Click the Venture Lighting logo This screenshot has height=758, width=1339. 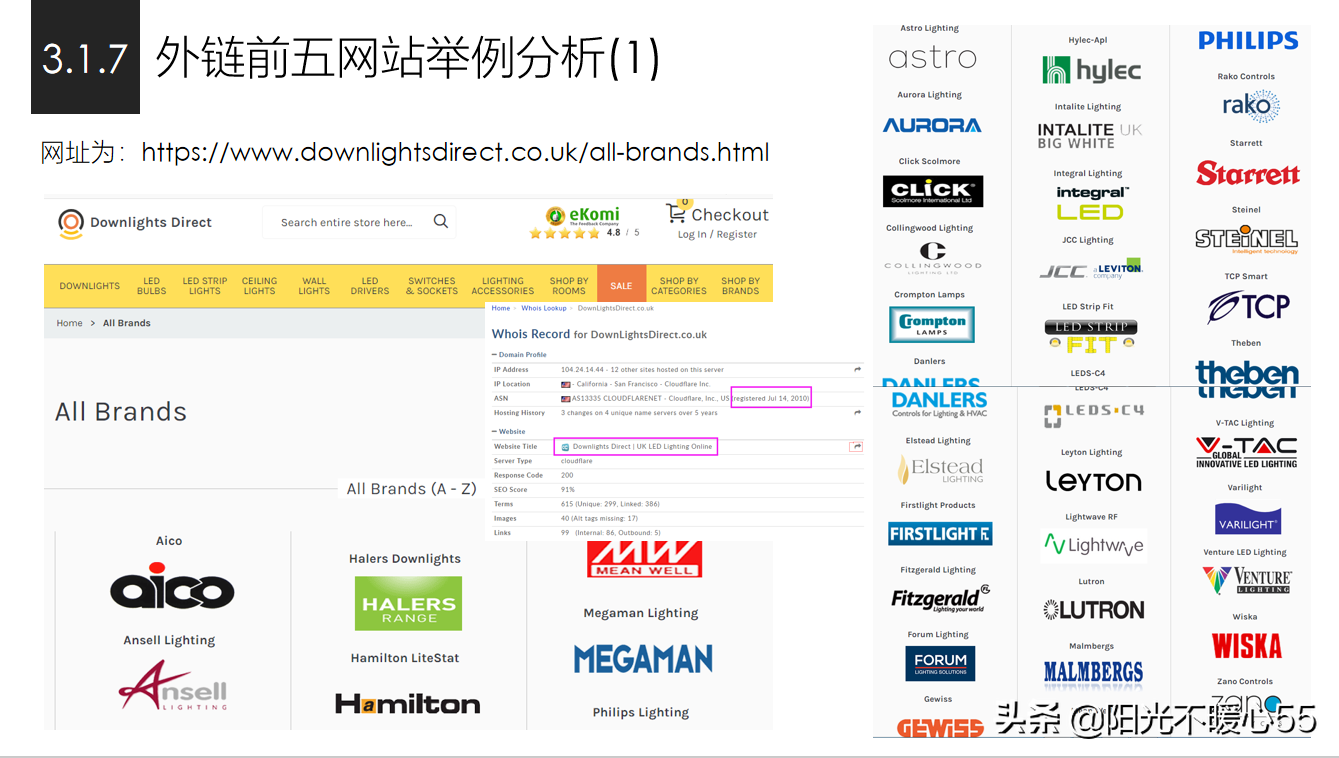click(1247, 581)
